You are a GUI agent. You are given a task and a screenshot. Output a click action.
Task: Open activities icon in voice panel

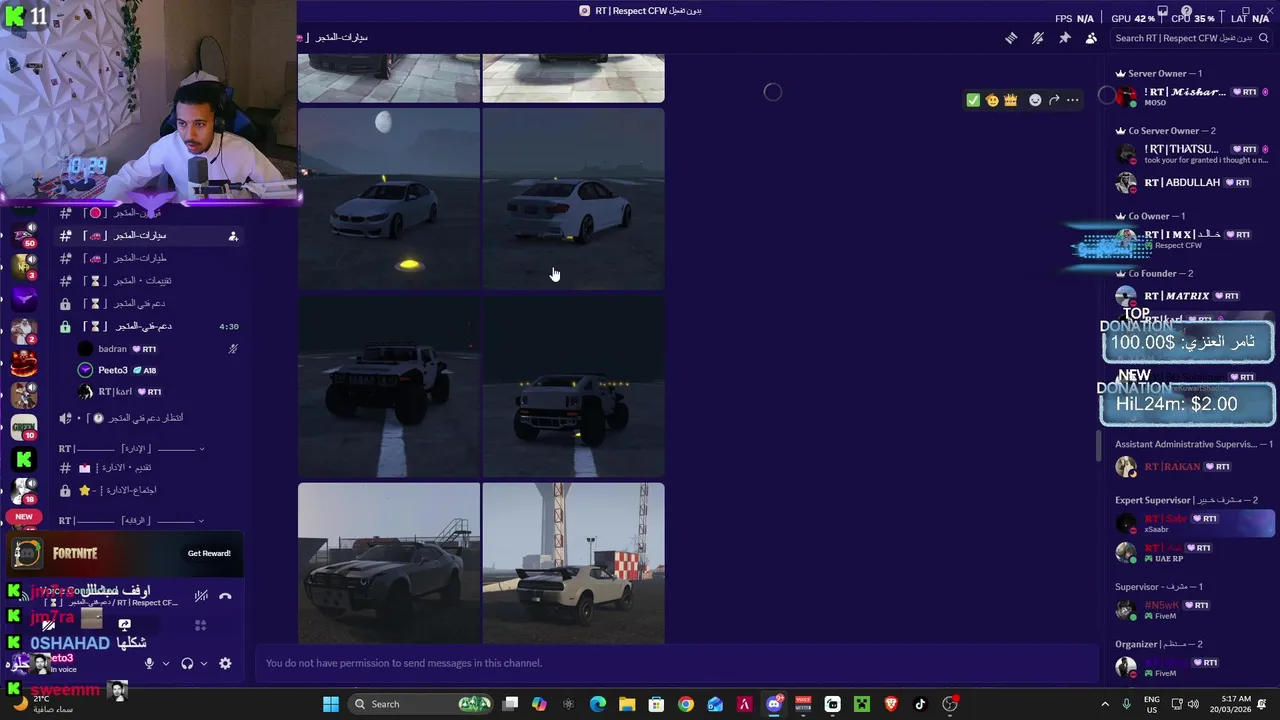[201, 624]
